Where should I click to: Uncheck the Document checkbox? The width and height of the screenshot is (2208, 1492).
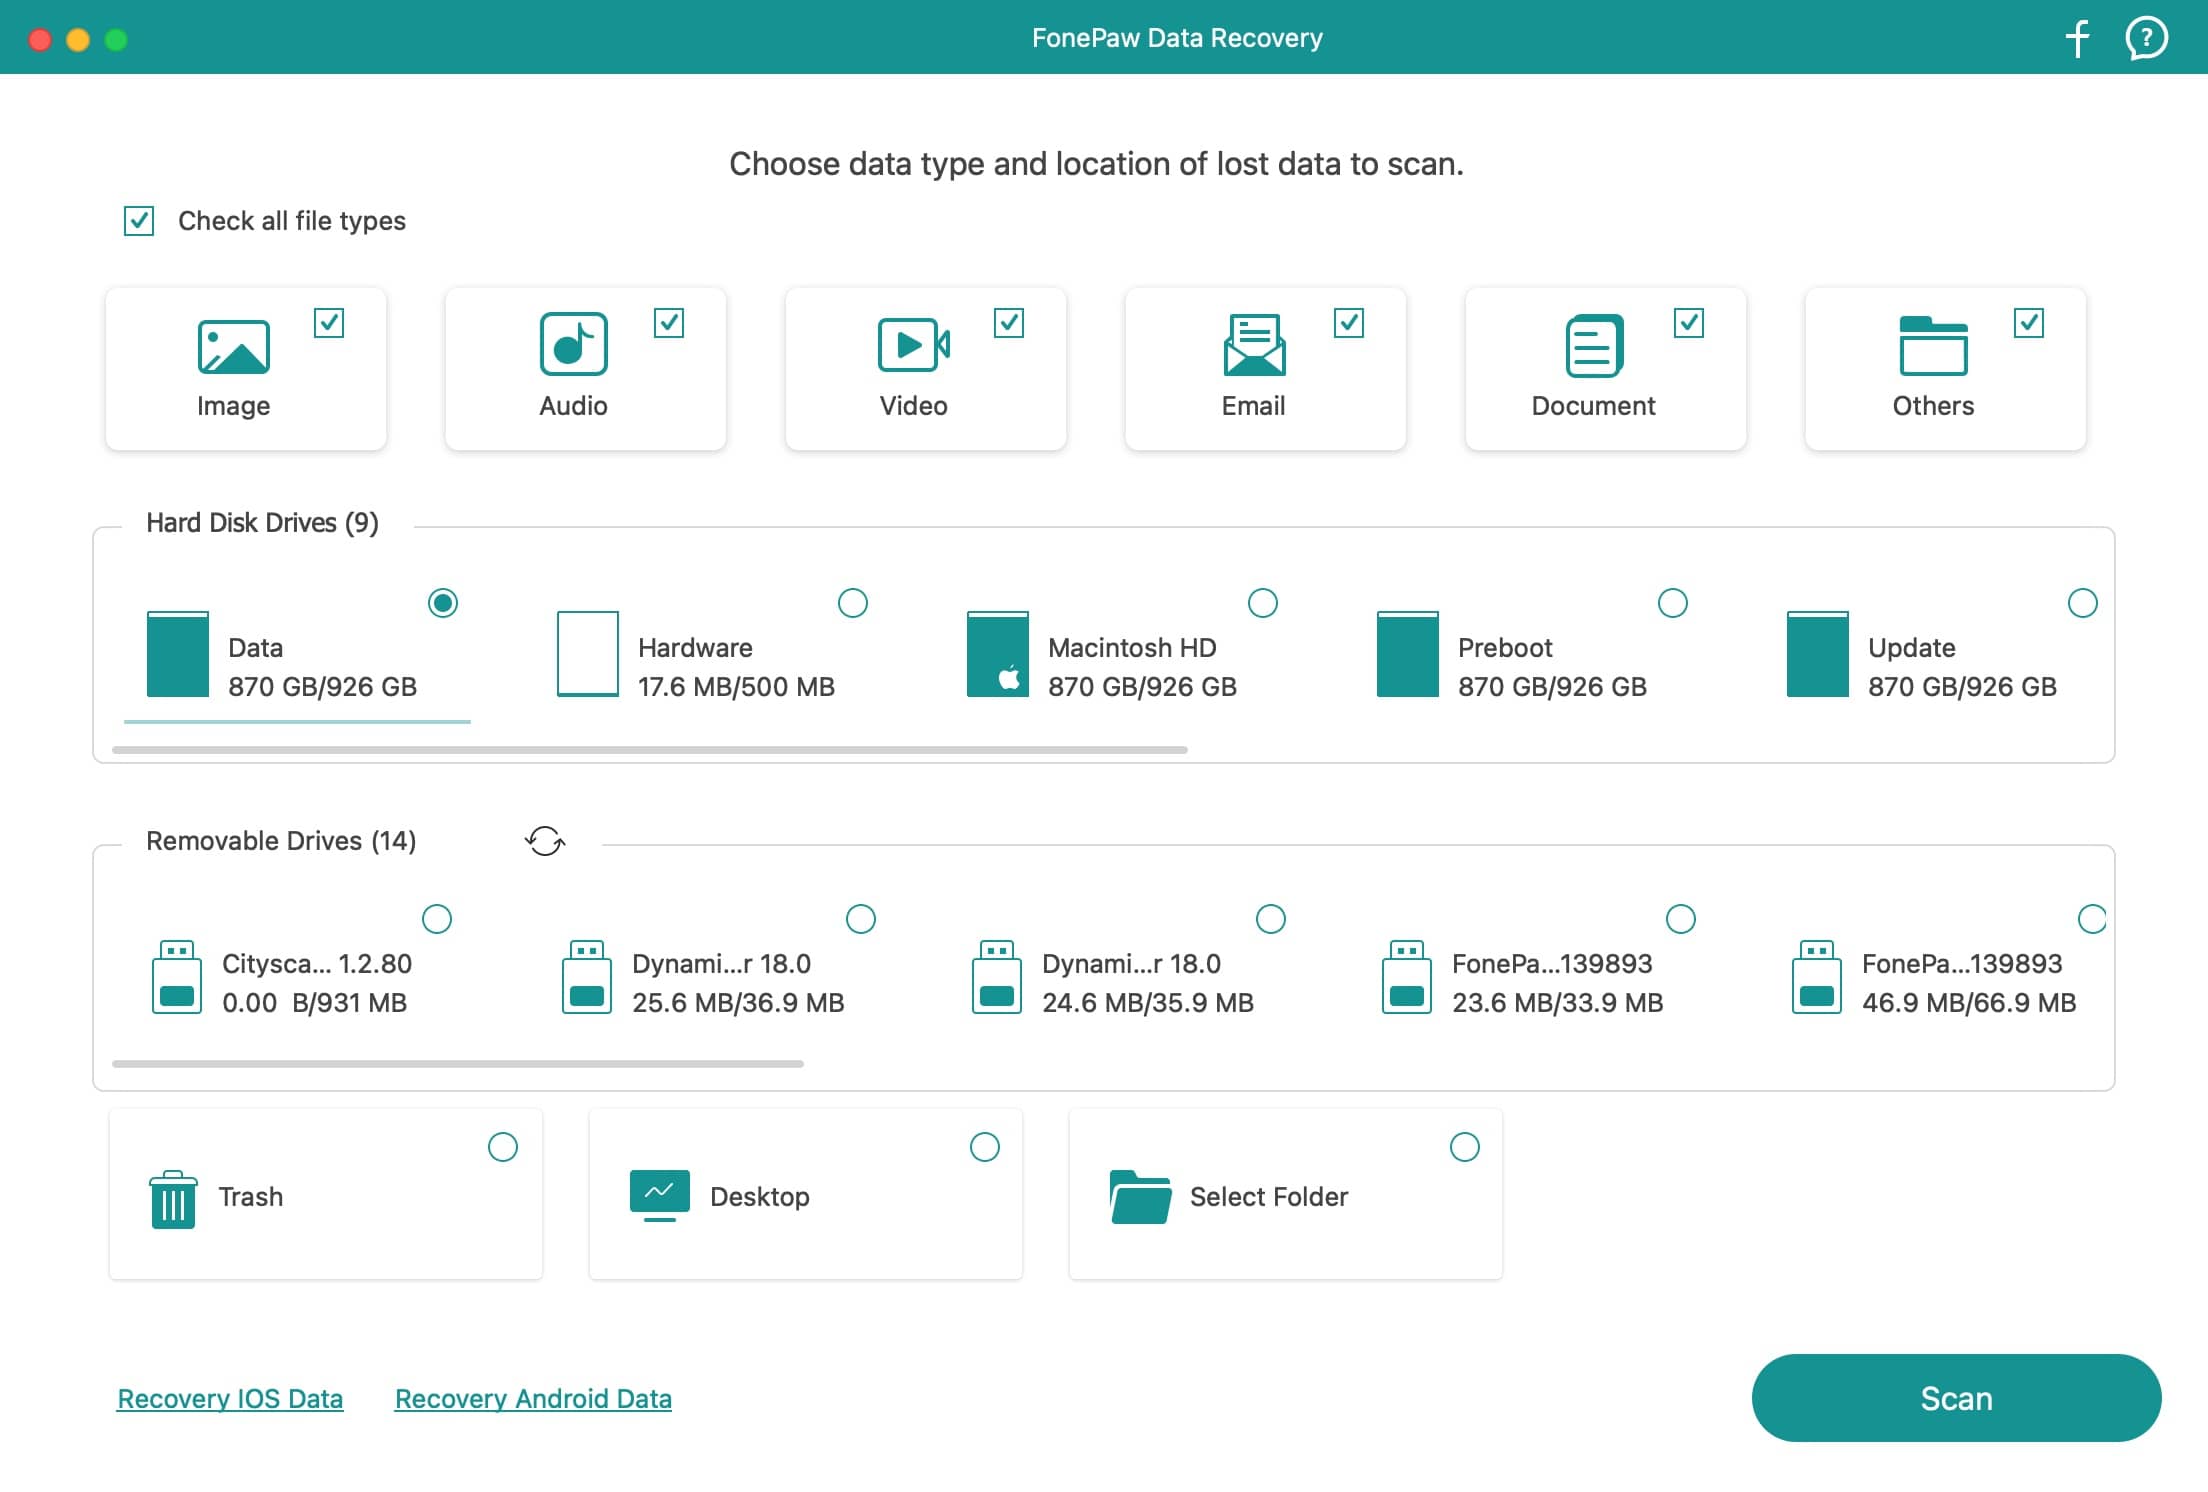pyautogui.click(x=1689, y=323)
